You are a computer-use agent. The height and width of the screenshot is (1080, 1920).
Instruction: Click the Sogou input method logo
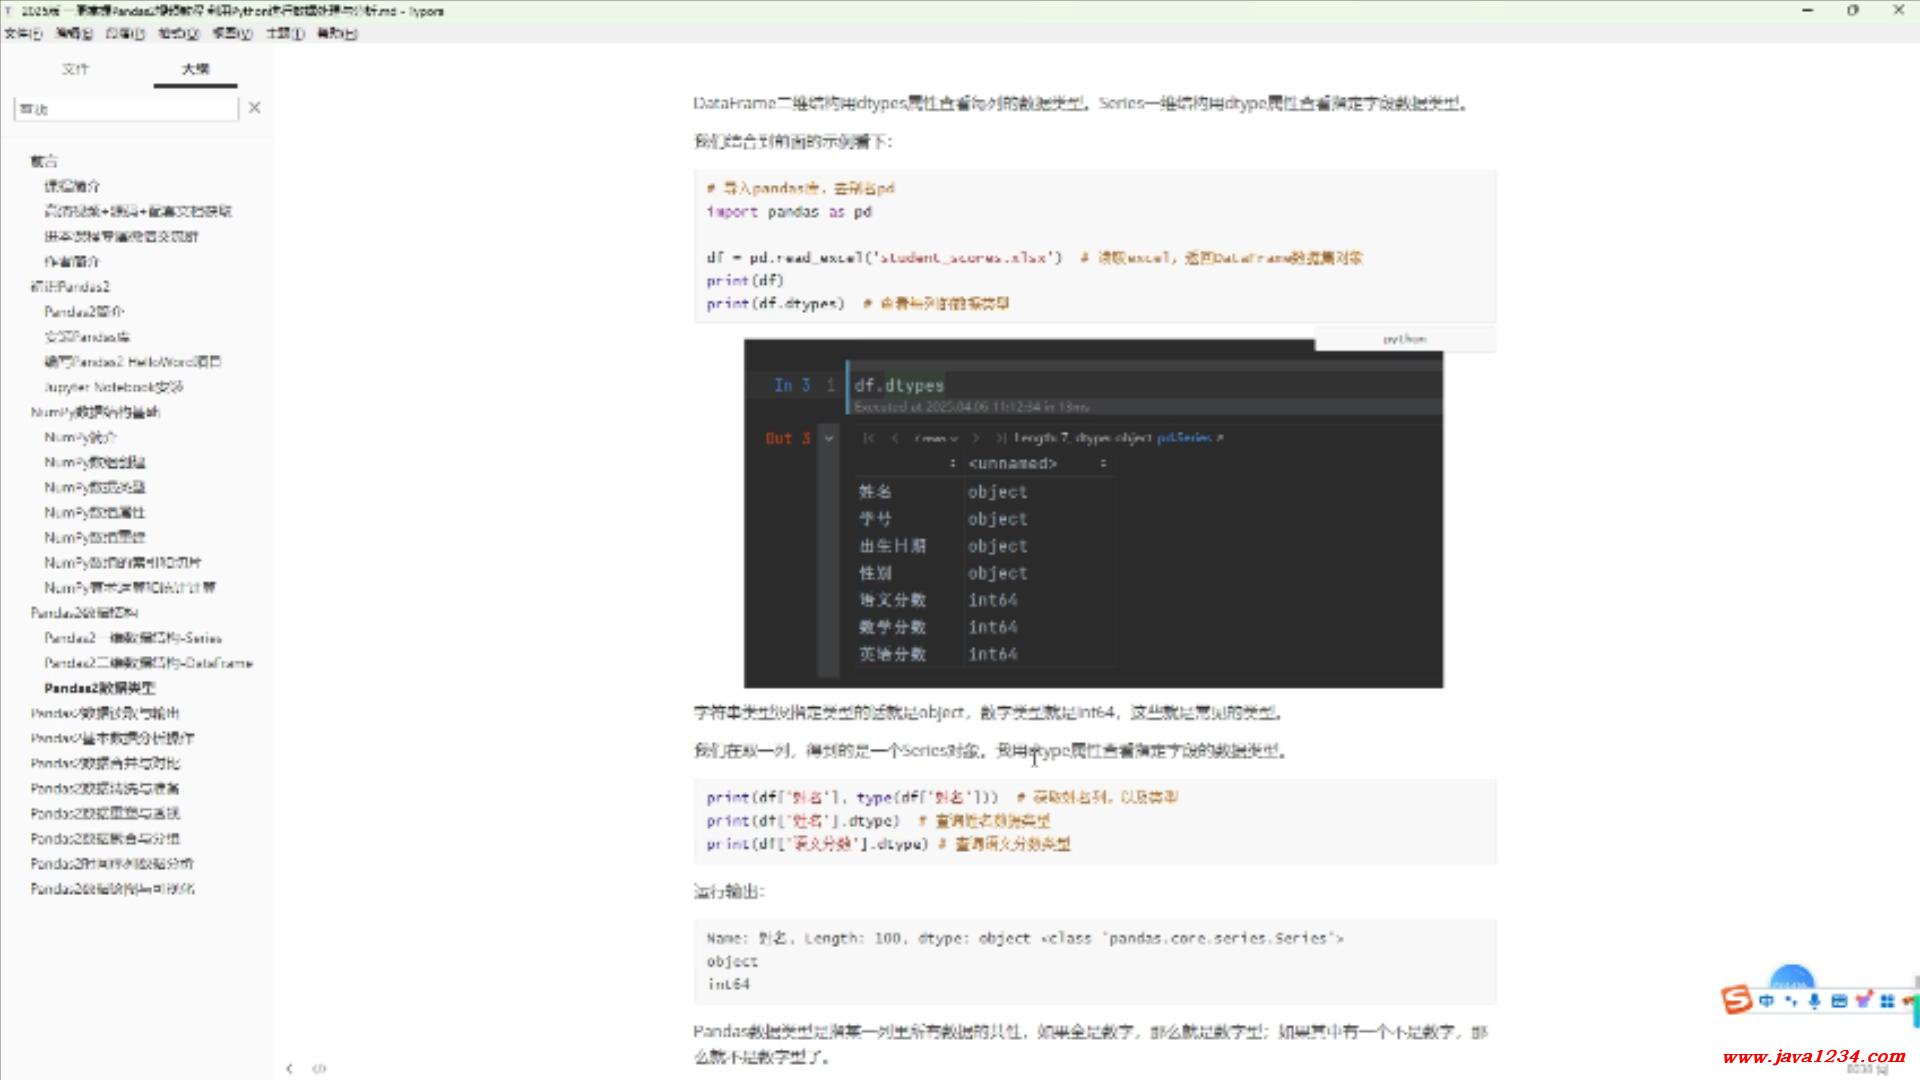point(1737,999)
